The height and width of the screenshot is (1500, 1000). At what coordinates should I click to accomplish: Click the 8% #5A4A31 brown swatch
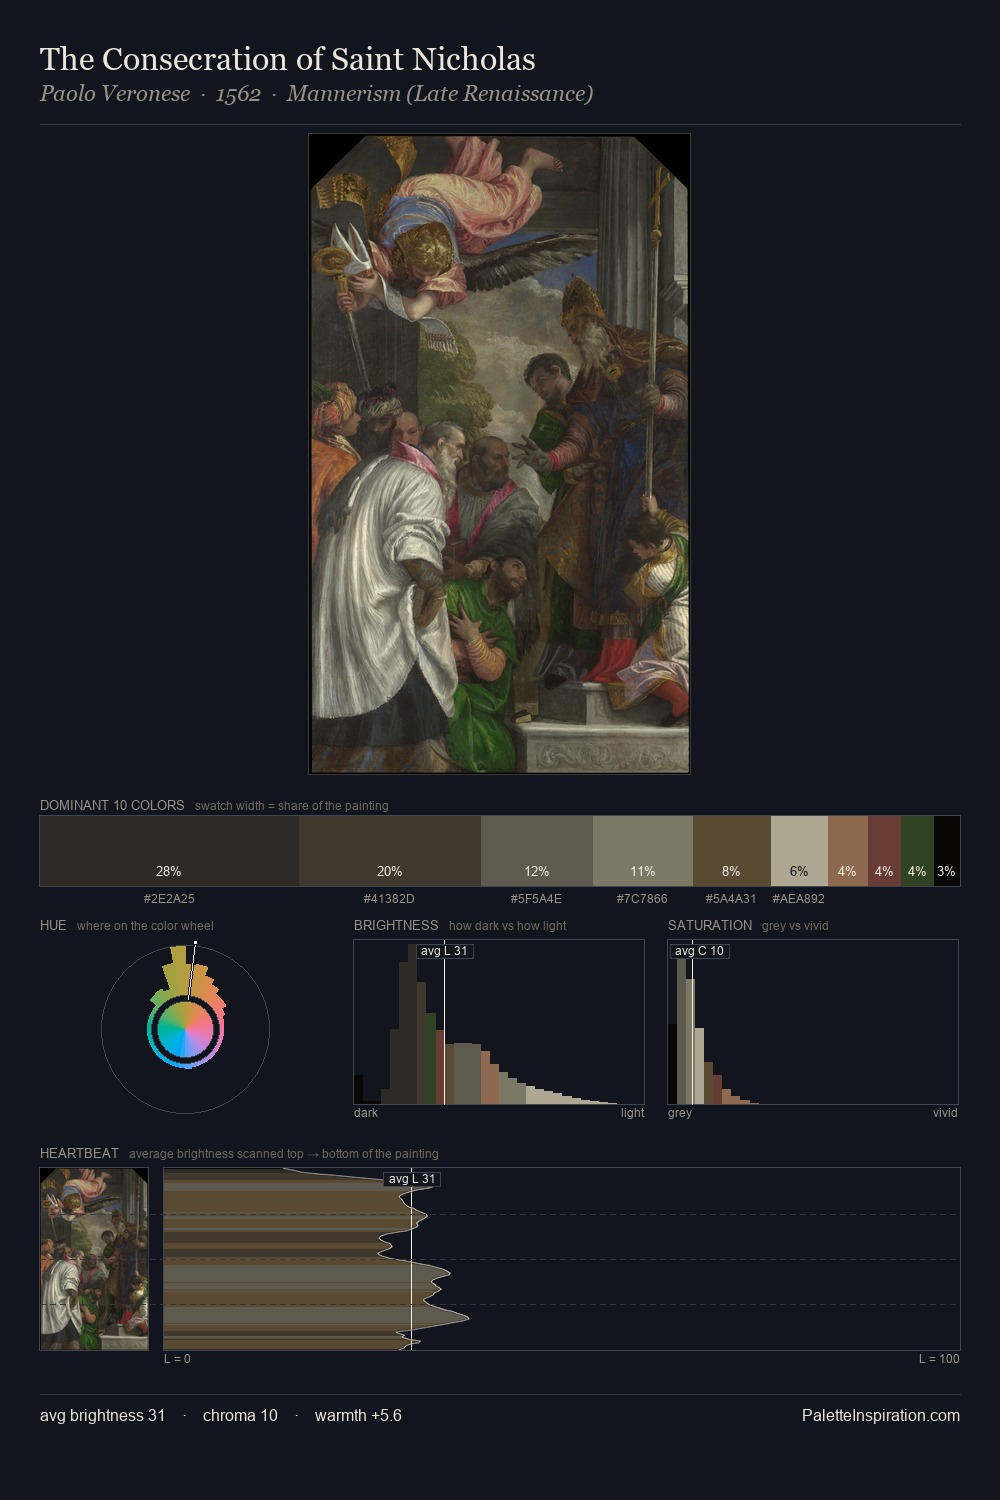pyautogui.click(x=732, y=851)
